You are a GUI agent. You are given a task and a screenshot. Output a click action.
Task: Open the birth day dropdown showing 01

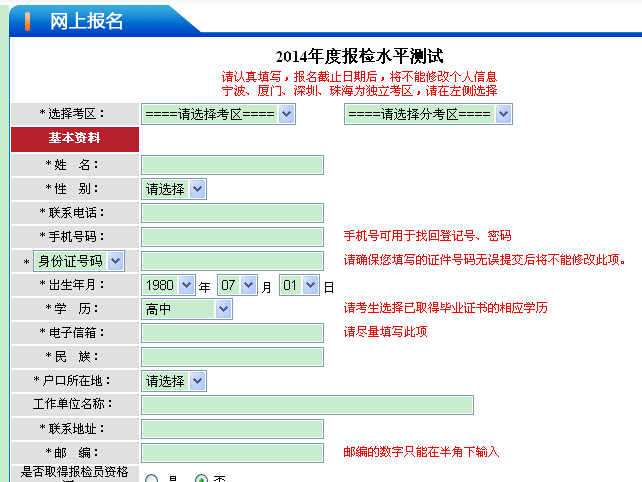click(x=298, y=285)
